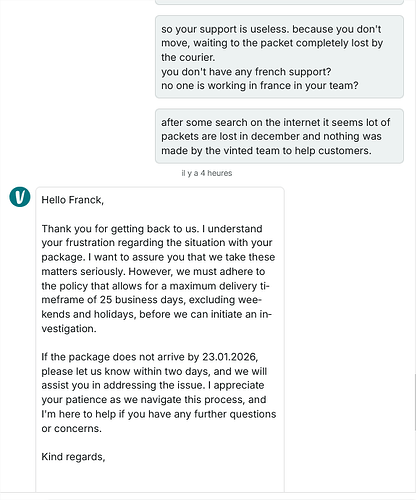Click "please let us know within two days" line
The image size is (416, 500).
(x=154, y=371)
